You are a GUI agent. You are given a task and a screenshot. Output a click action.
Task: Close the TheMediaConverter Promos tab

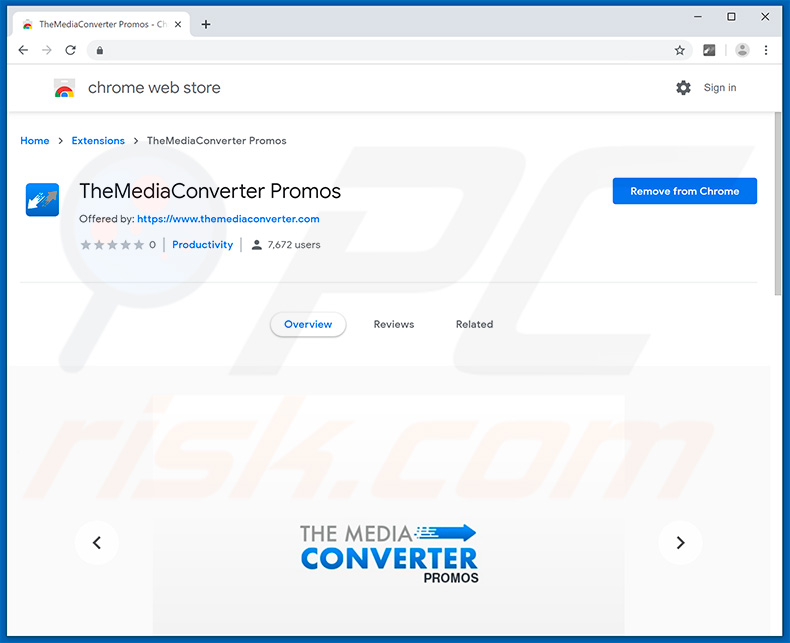tap(178, 24)
